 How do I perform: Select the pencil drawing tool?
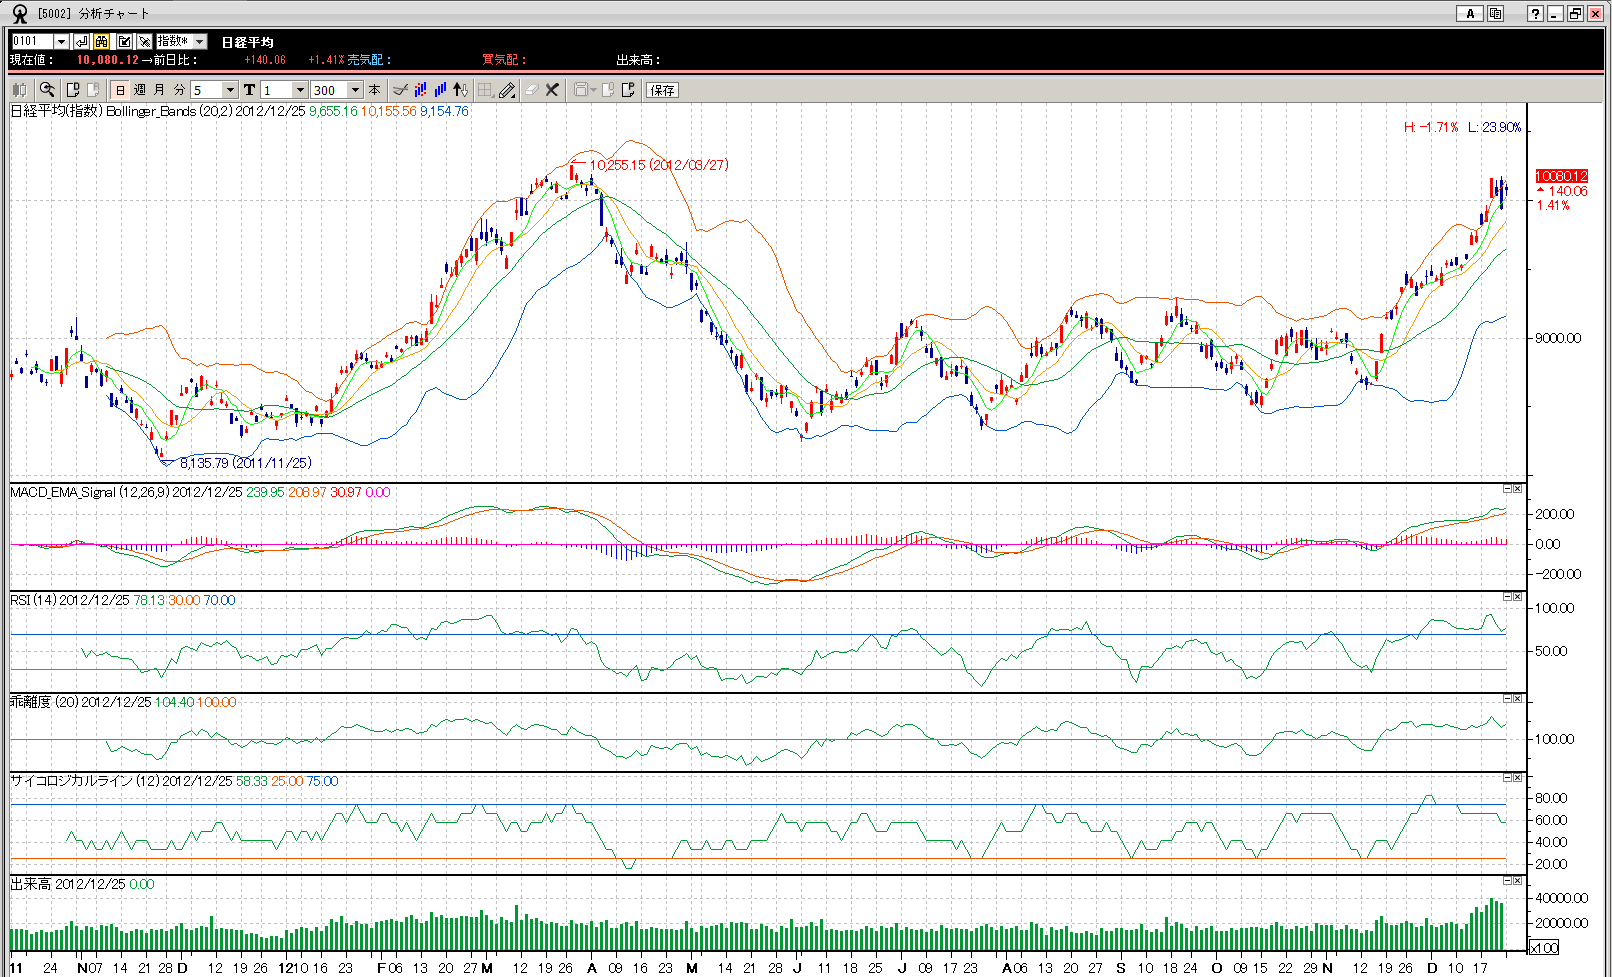[x=508, y=90]
